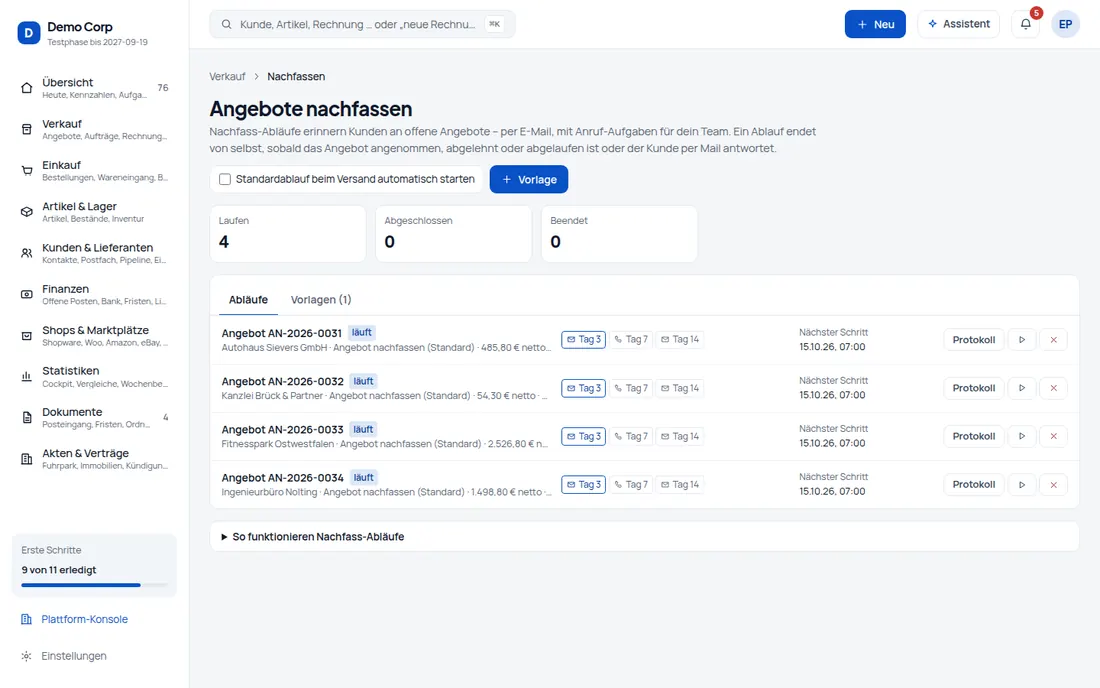
Task: Click the Einstellungen gear icon
Action: click(x=27, y=656)
